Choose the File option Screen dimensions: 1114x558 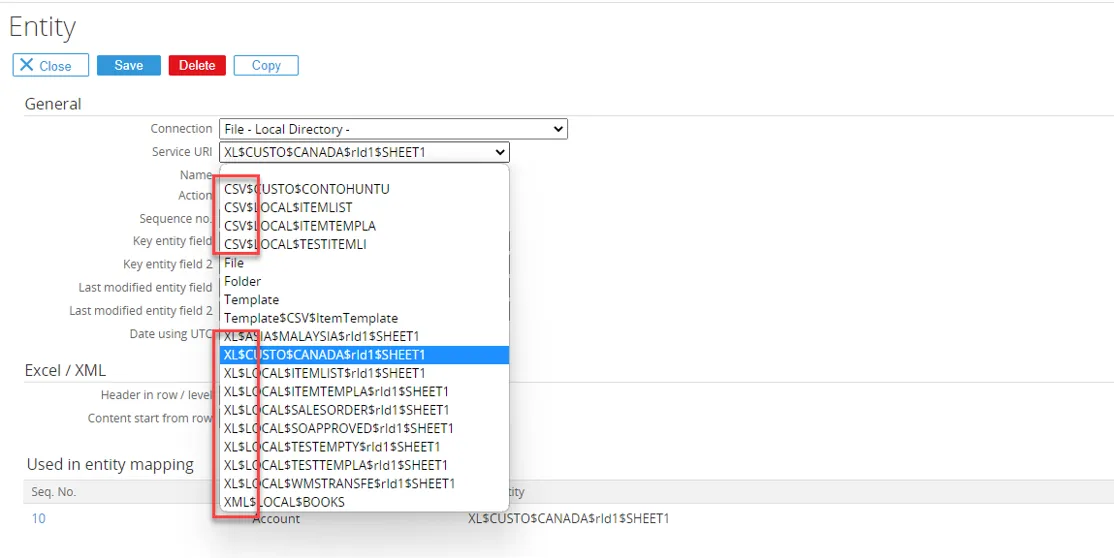click(x=234, y=263)
